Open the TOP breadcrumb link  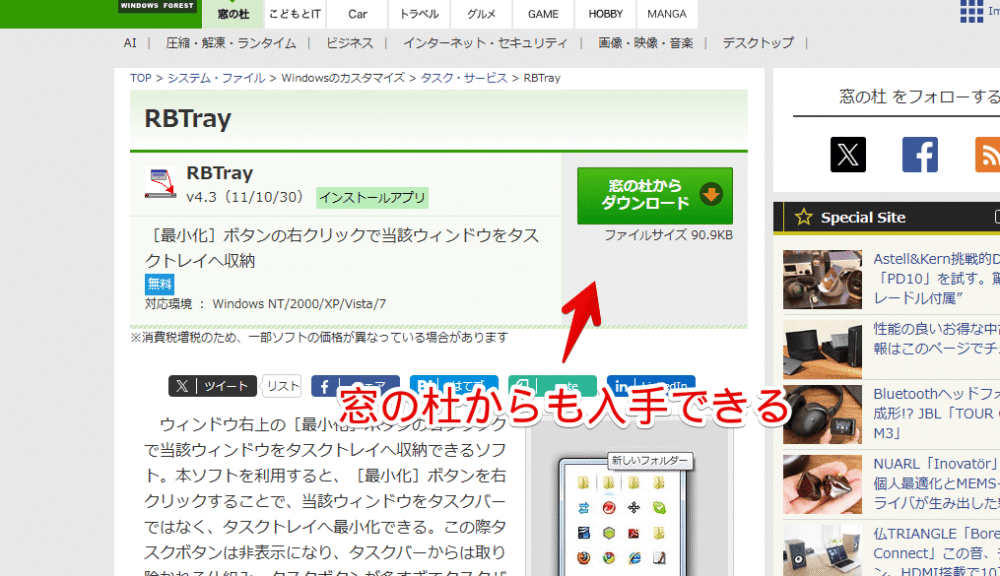(140, 77)
